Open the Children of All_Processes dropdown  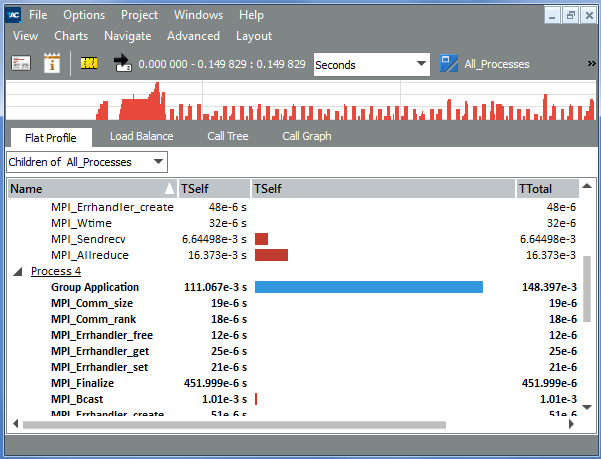87,162
